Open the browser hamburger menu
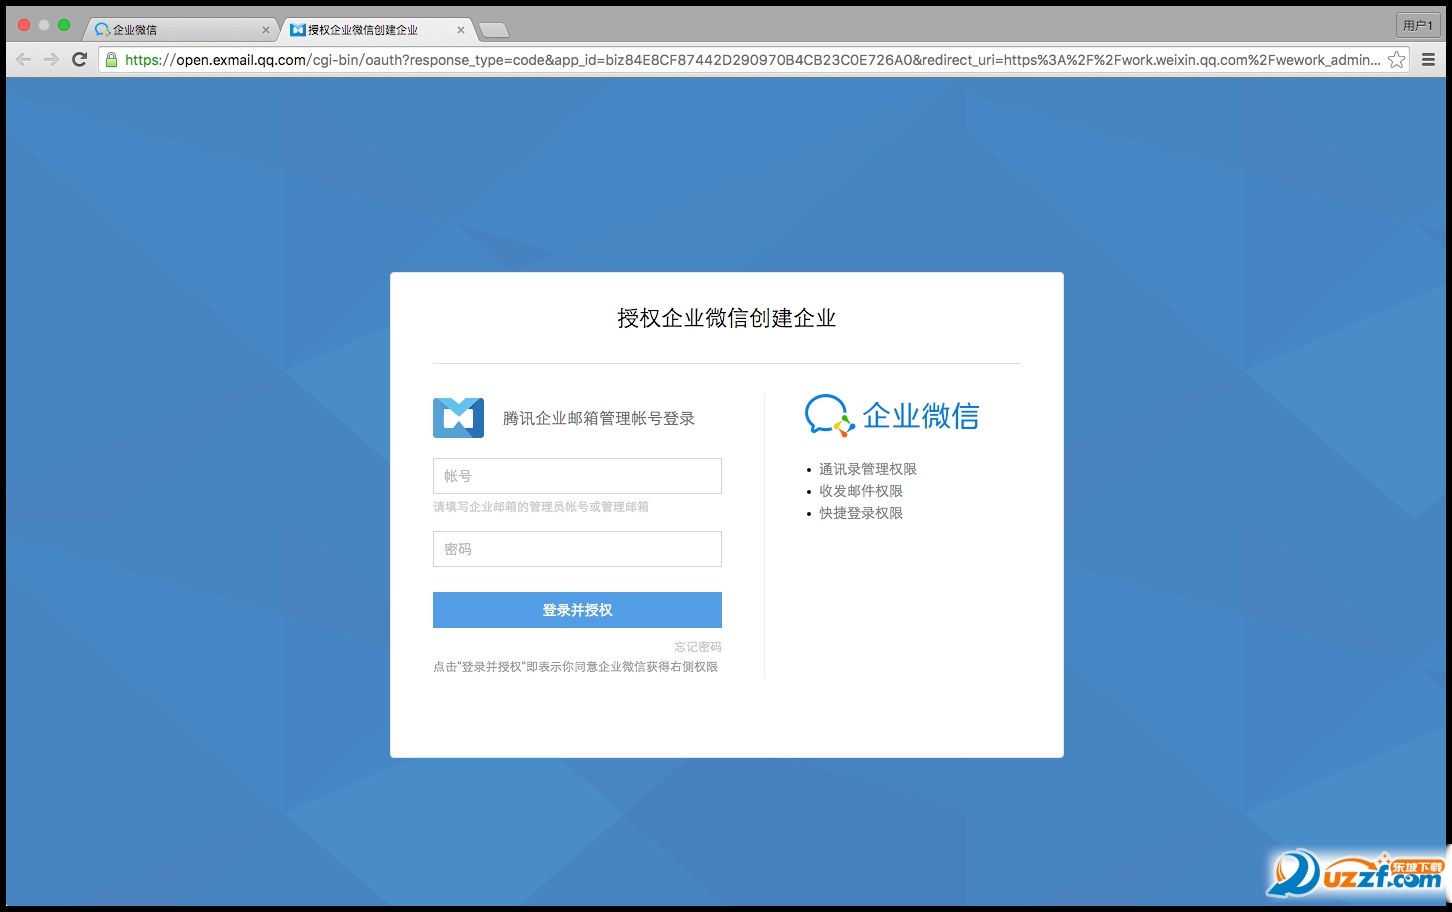Screen dimensions: 1452x912 (x=1428, y=60)
